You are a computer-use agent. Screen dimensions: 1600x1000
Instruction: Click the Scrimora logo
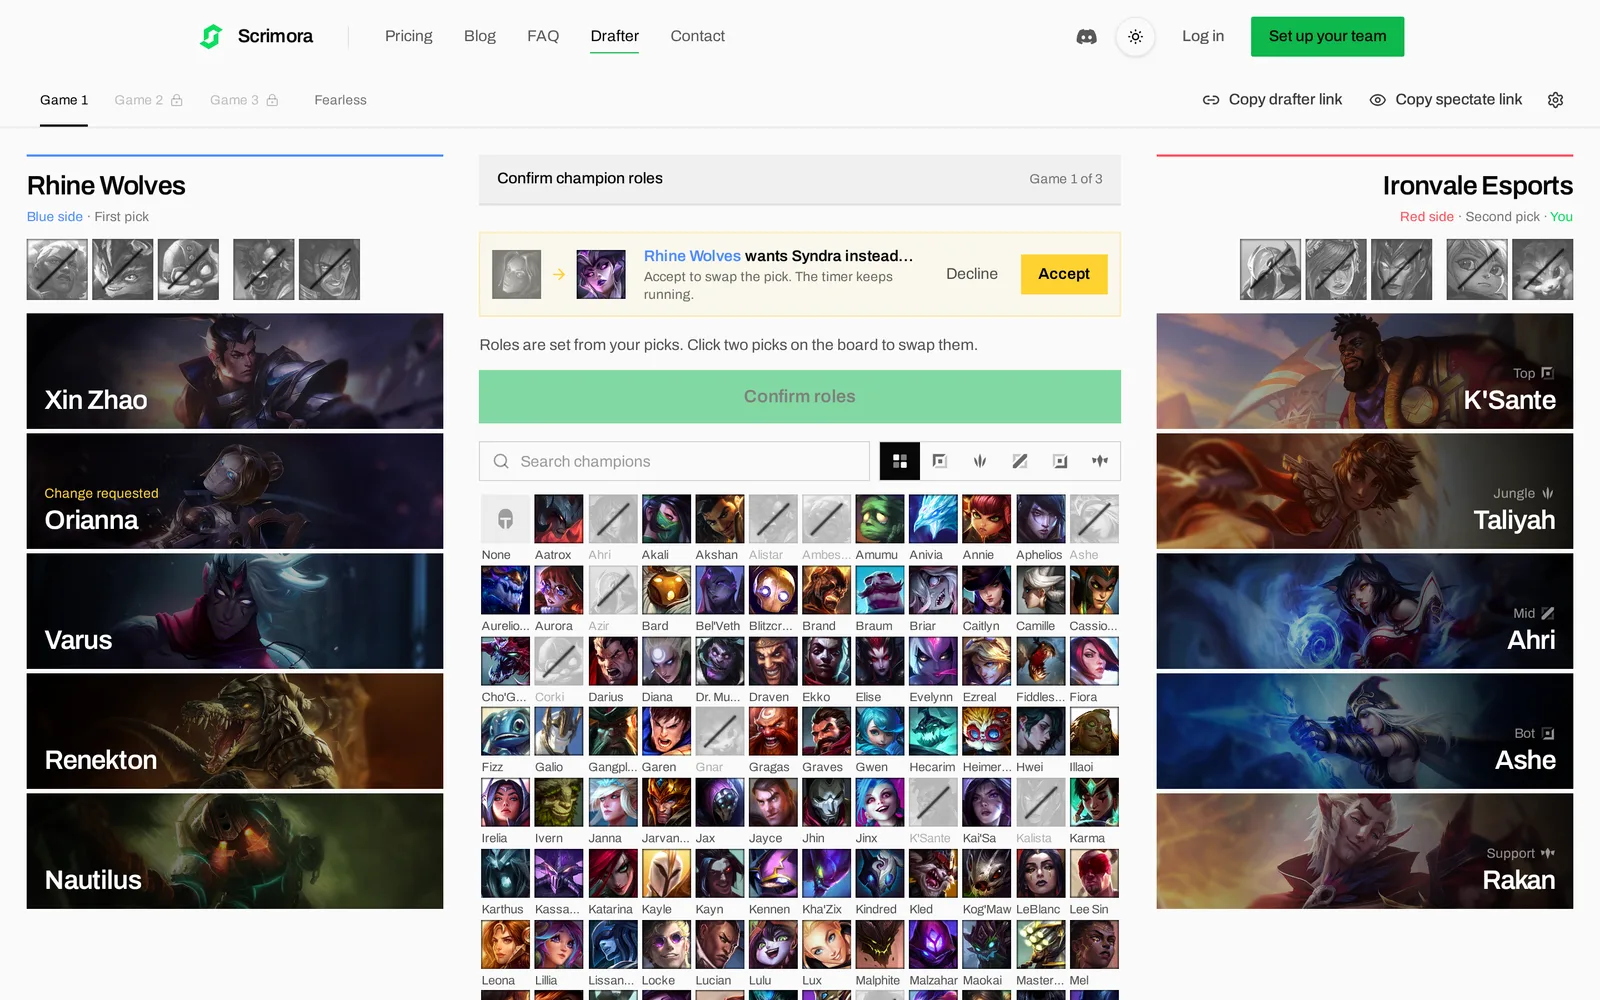pyautogui.click(x=256, y=37)
